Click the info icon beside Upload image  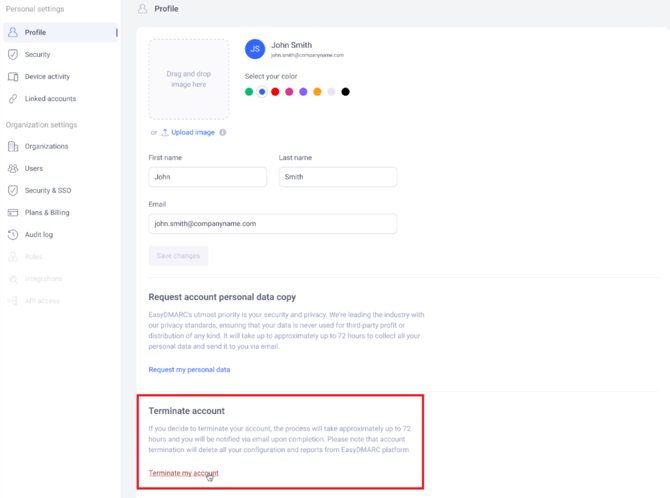tap(223, 133)
